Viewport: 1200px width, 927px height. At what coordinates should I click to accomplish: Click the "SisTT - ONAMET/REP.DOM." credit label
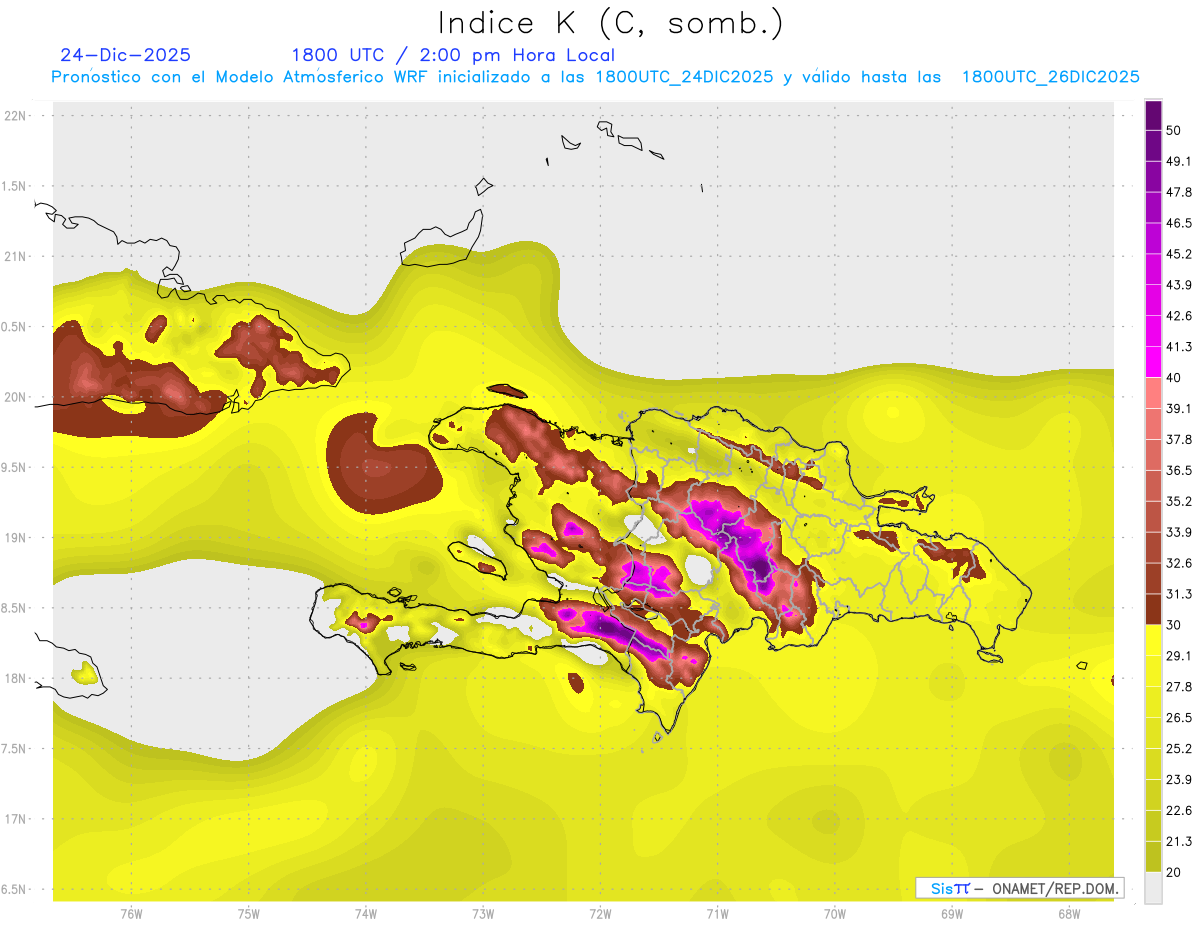1019,888
